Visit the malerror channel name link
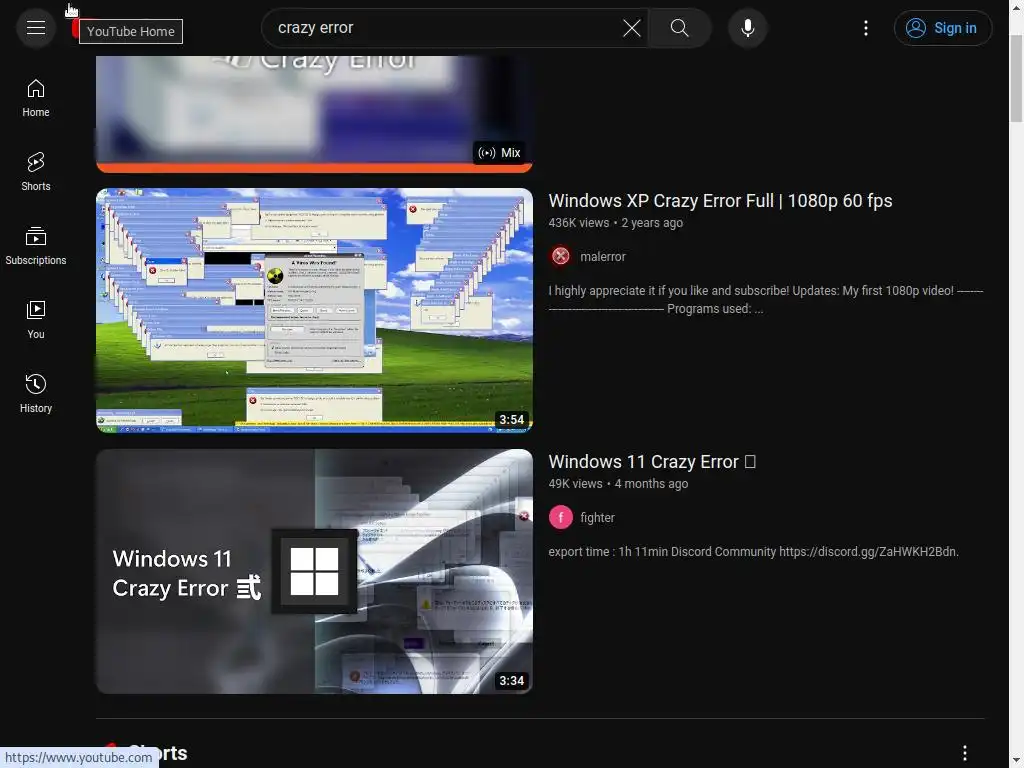This screenshot has height=768, width=1024. (x=603, y=257)
